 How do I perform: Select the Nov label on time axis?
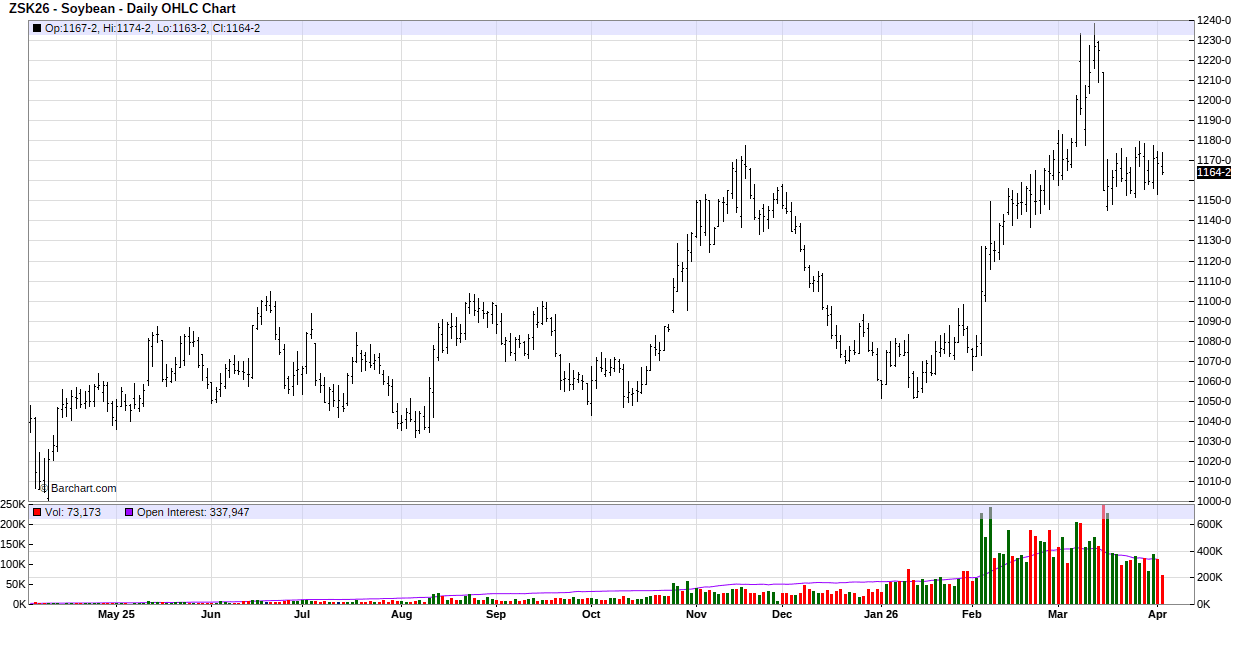[696, 615]
